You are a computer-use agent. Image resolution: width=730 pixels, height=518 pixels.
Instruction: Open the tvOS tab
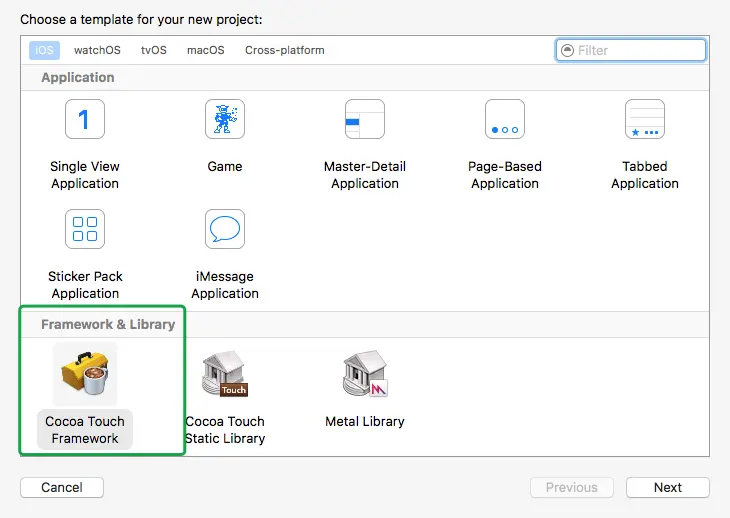[154, 50]
